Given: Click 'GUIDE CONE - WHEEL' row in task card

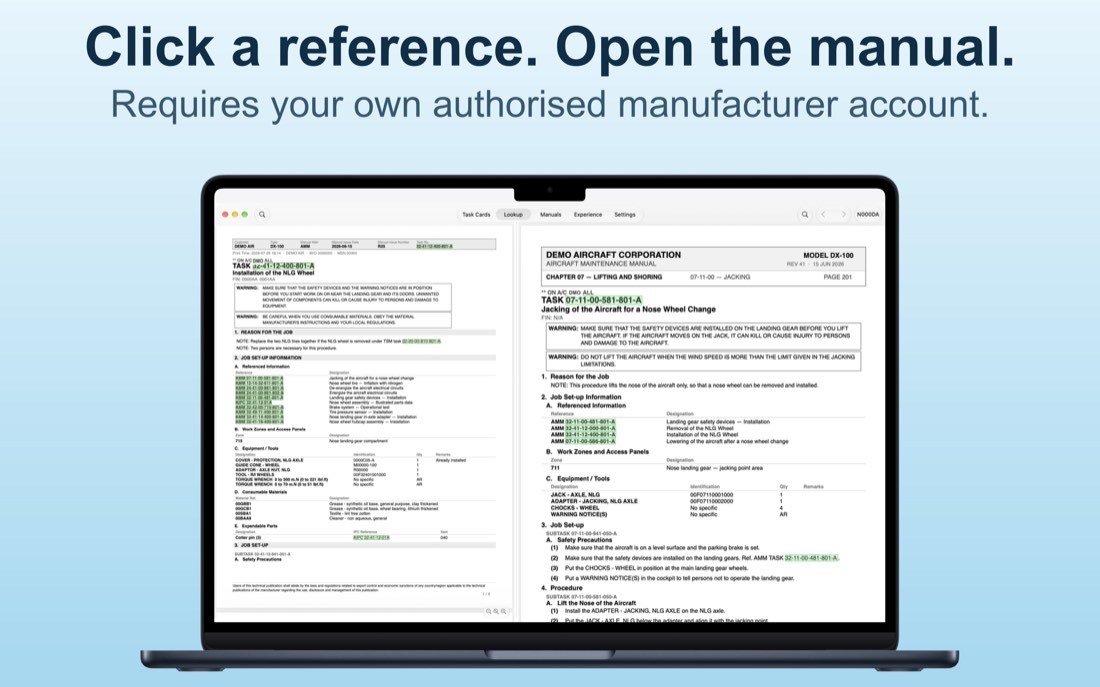Looking at the screenshot, I should point(257,465).
